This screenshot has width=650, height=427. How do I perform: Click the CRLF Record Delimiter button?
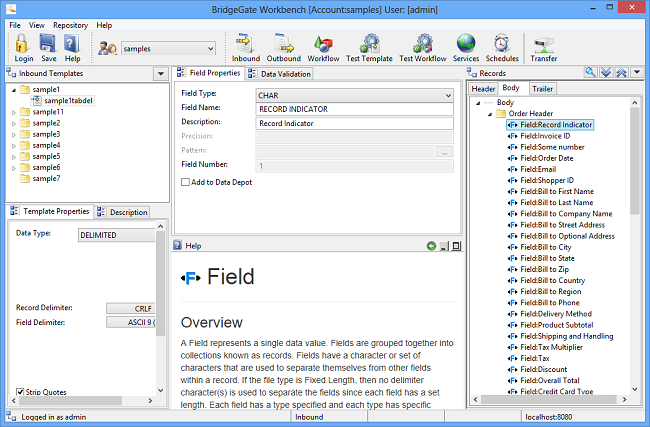click(131, 308)
